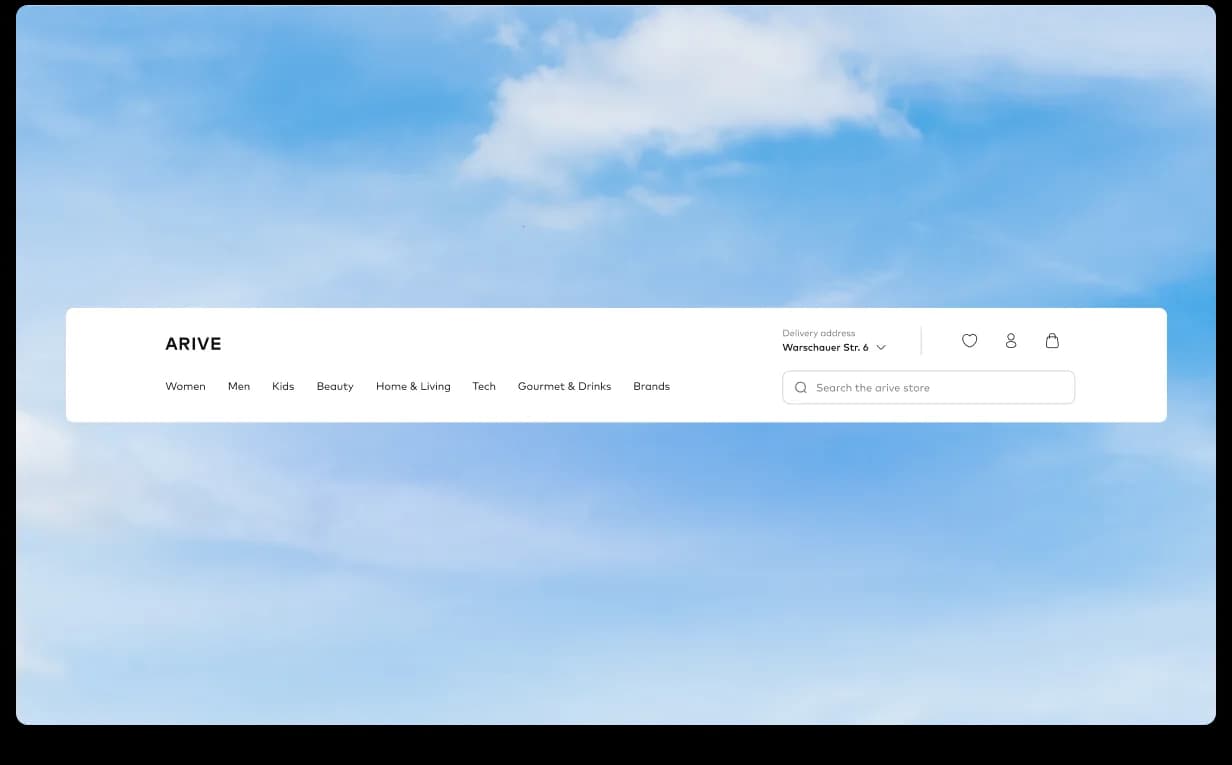Expand the delivery address chevron

coord(881,348)
